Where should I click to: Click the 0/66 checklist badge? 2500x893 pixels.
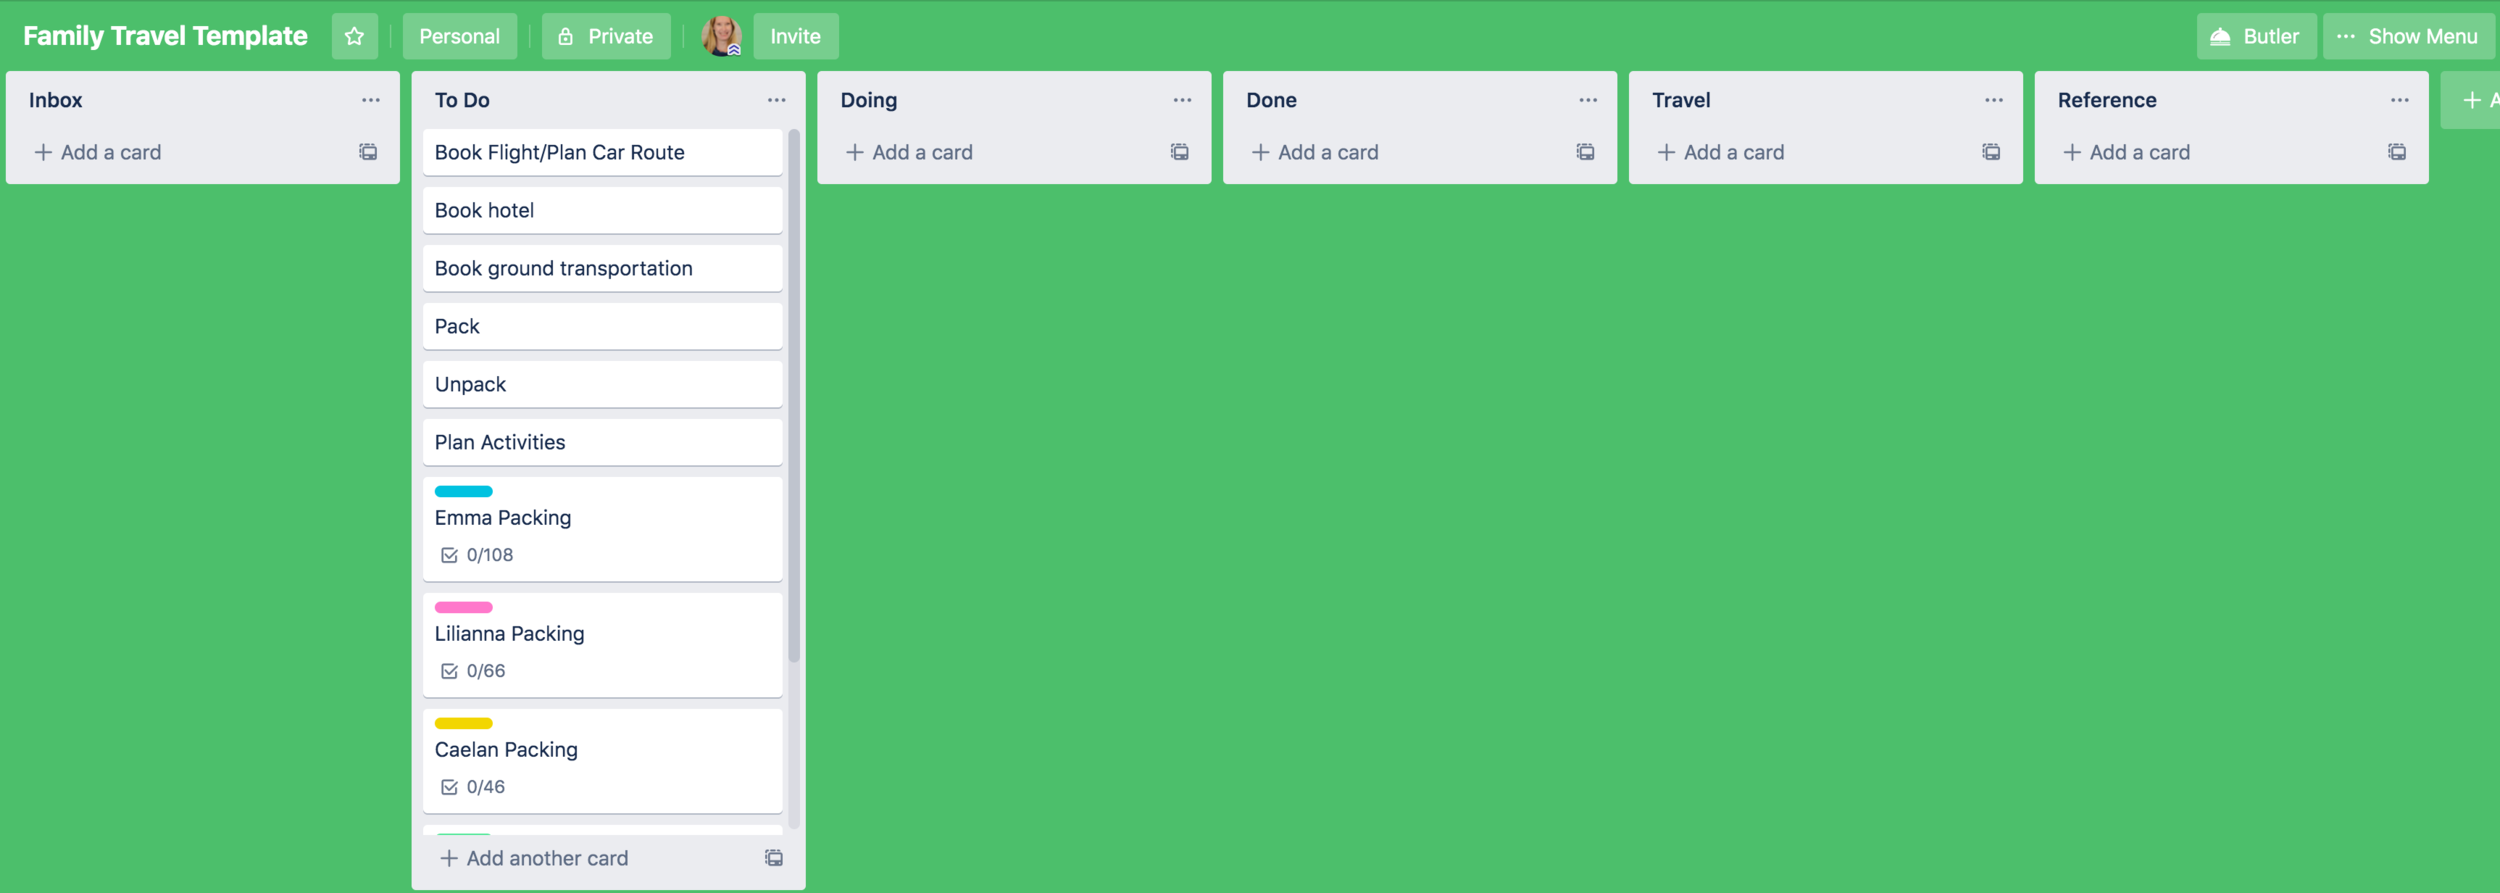coord(473,671)
